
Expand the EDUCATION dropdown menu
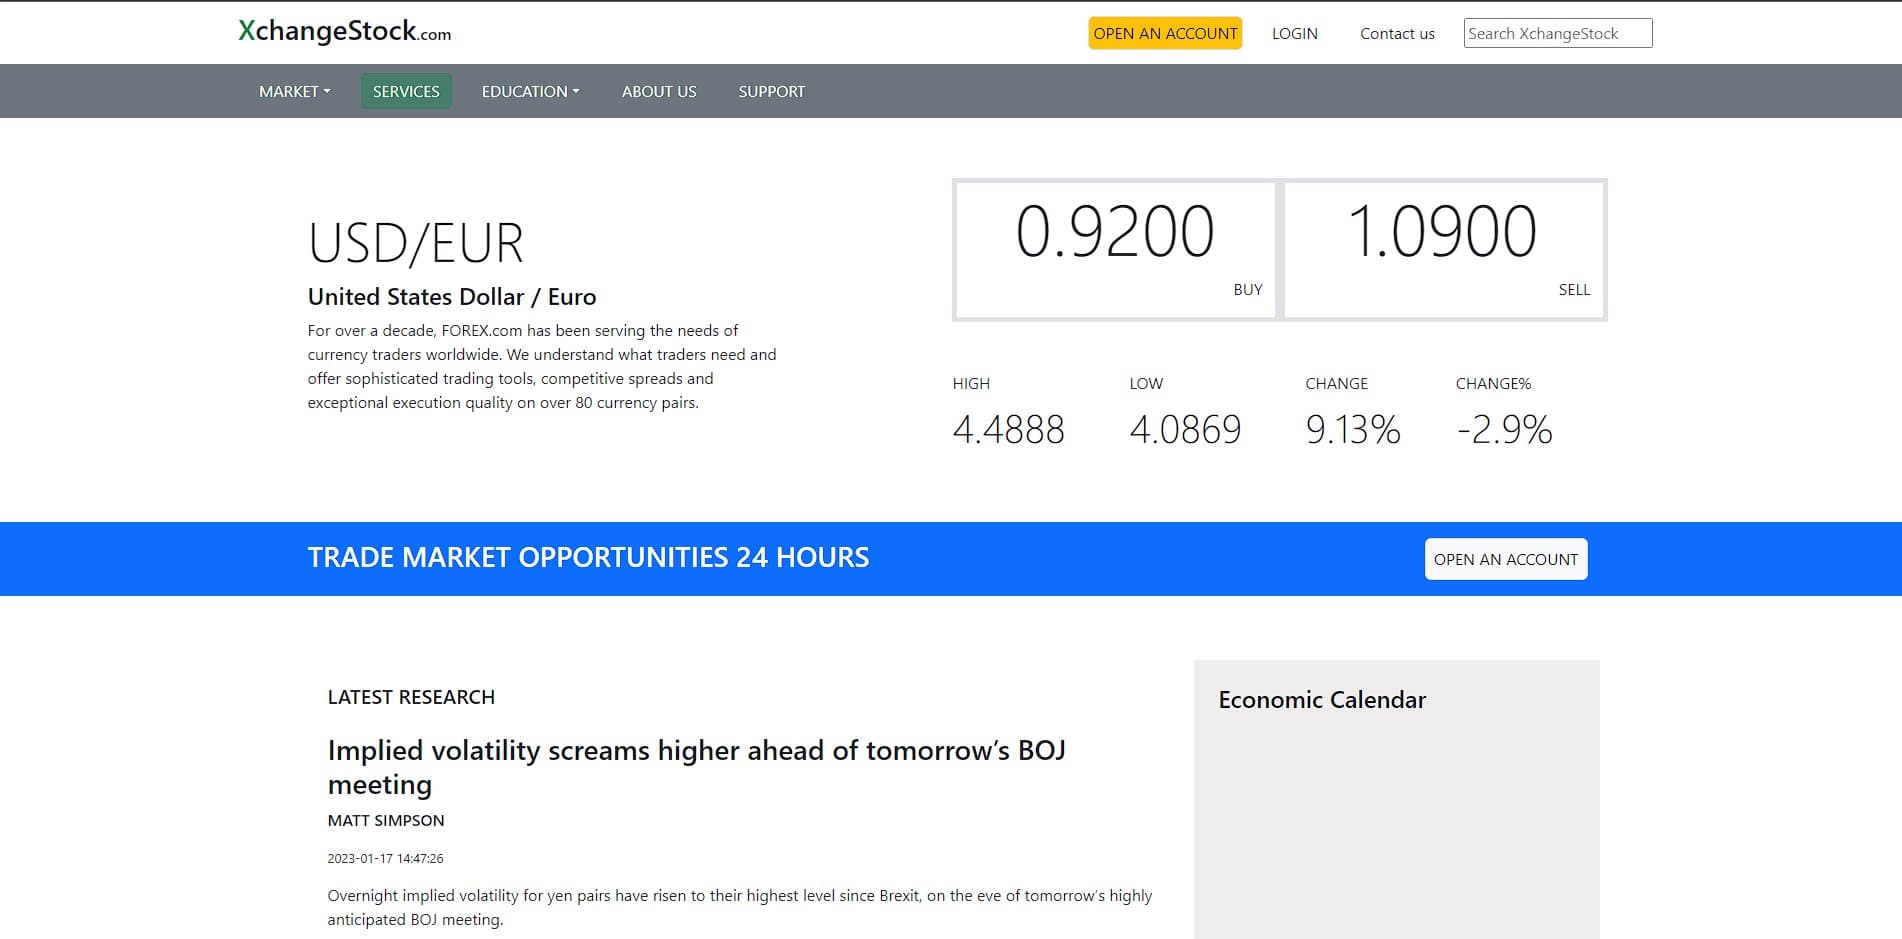[x=530, y=91]
